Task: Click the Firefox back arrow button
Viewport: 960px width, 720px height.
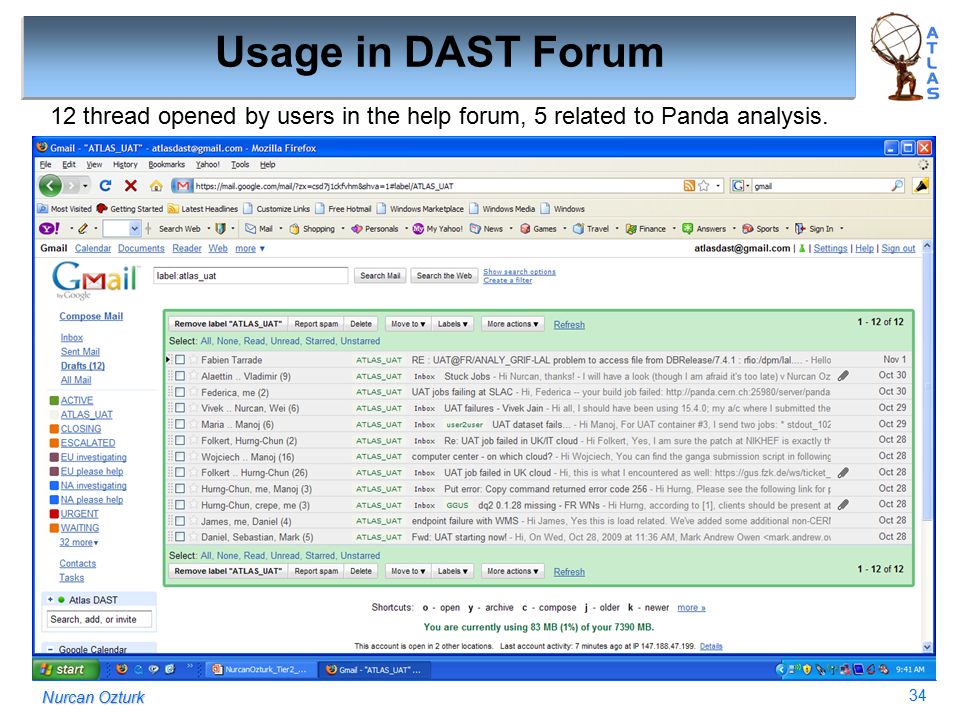Action: (50, 186)
